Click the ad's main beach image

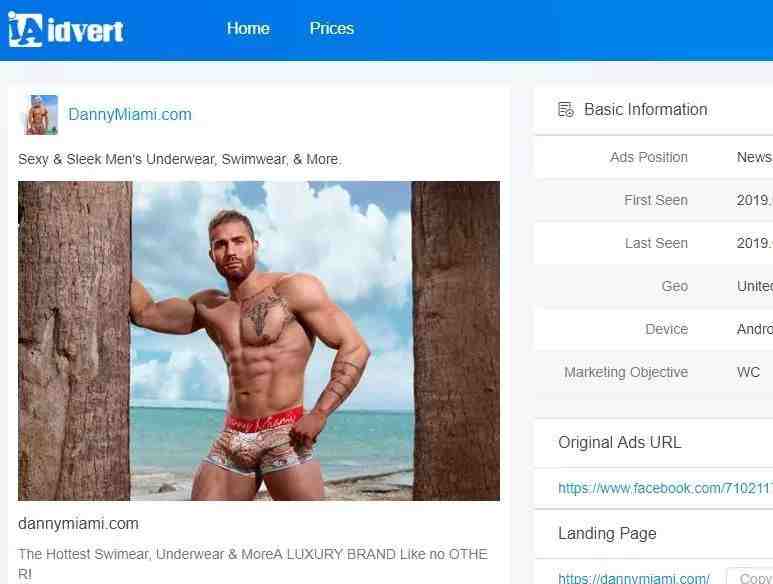click(x=259, y=341)
